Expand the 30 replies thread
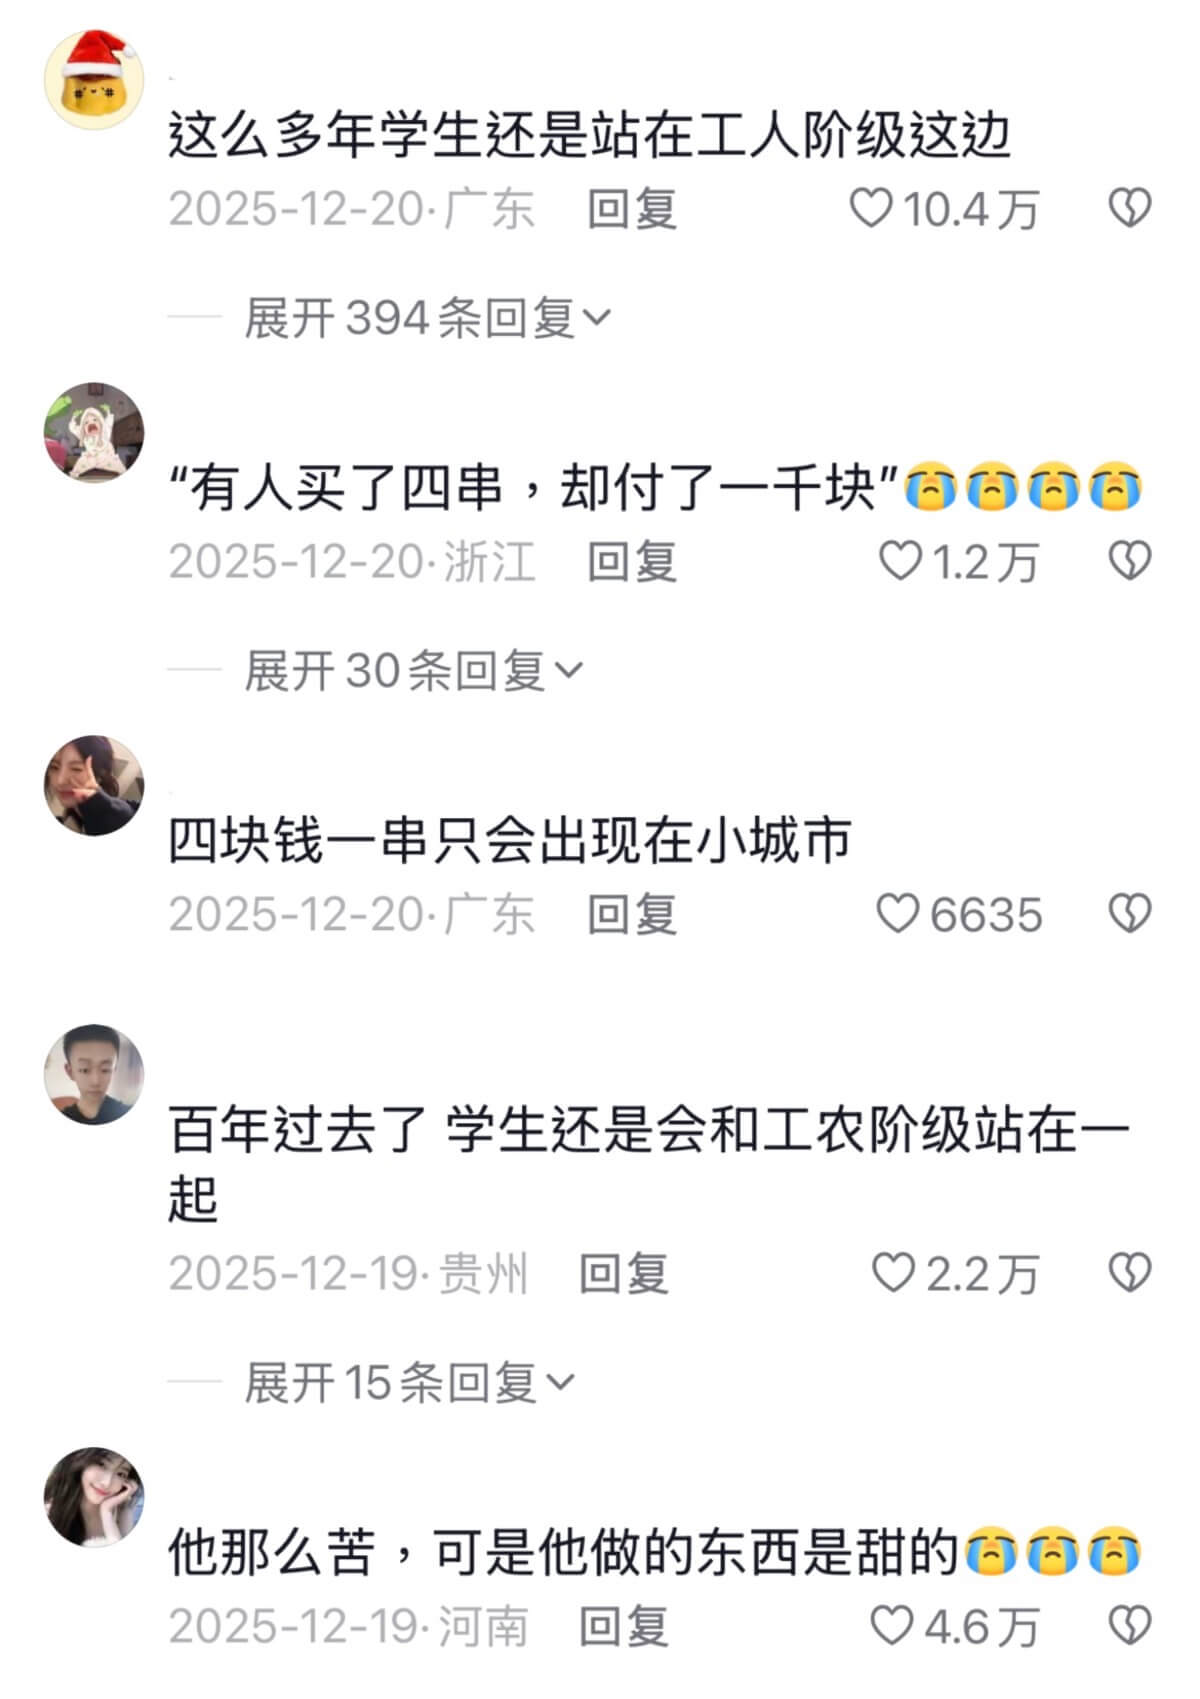Screen dimensions: 1200x1699 click(x=413, y=670)
